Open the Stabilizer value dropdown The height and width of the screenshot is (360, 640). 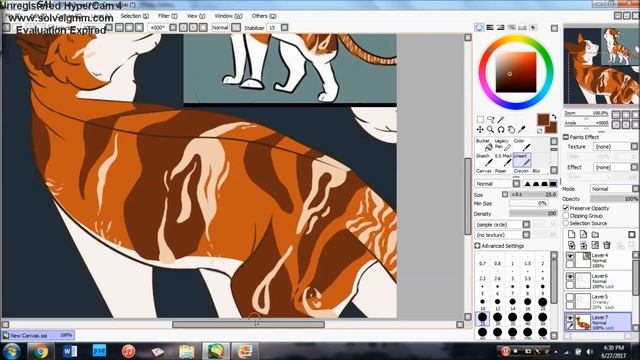284,27
